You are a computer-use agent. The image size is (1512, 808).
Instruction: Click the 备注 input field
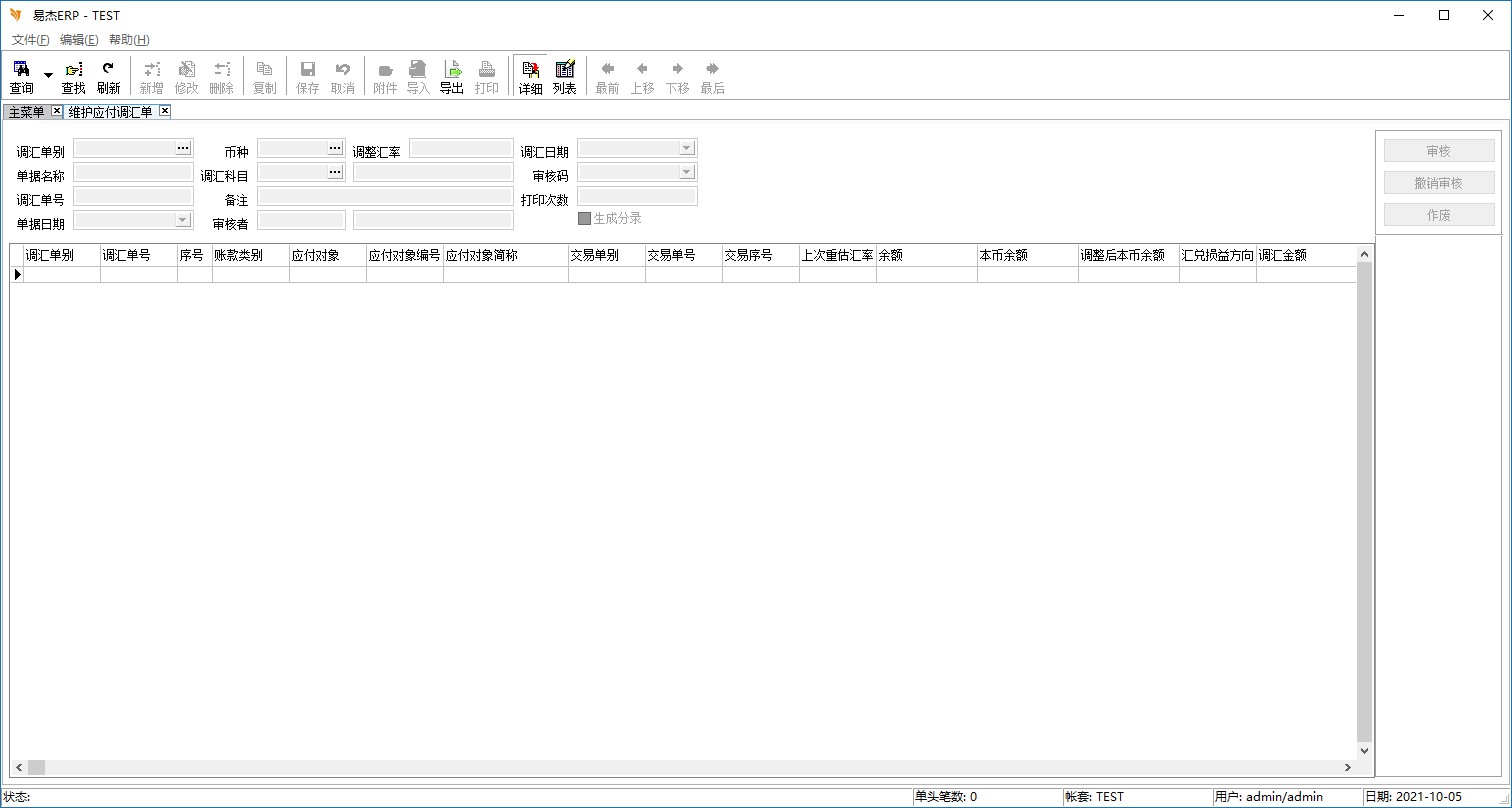[x=385, y=196]
